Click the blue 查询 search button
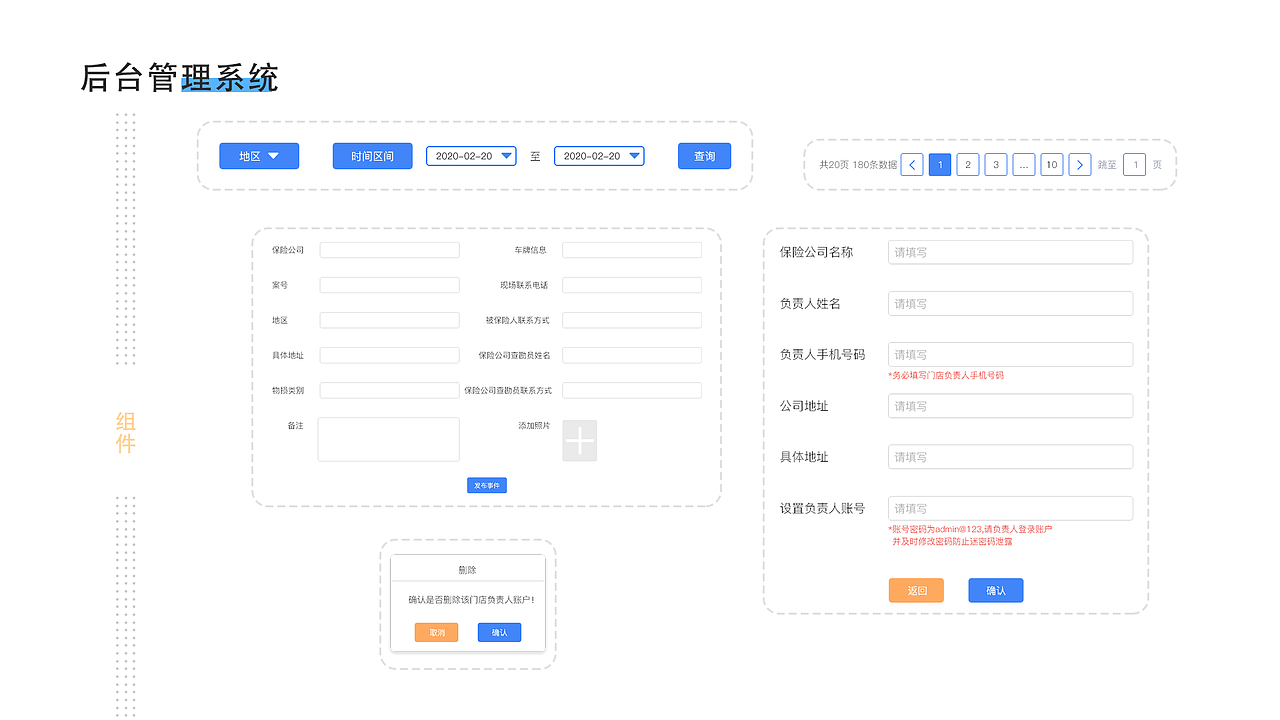1280x720 pixels. pos(704,155)
